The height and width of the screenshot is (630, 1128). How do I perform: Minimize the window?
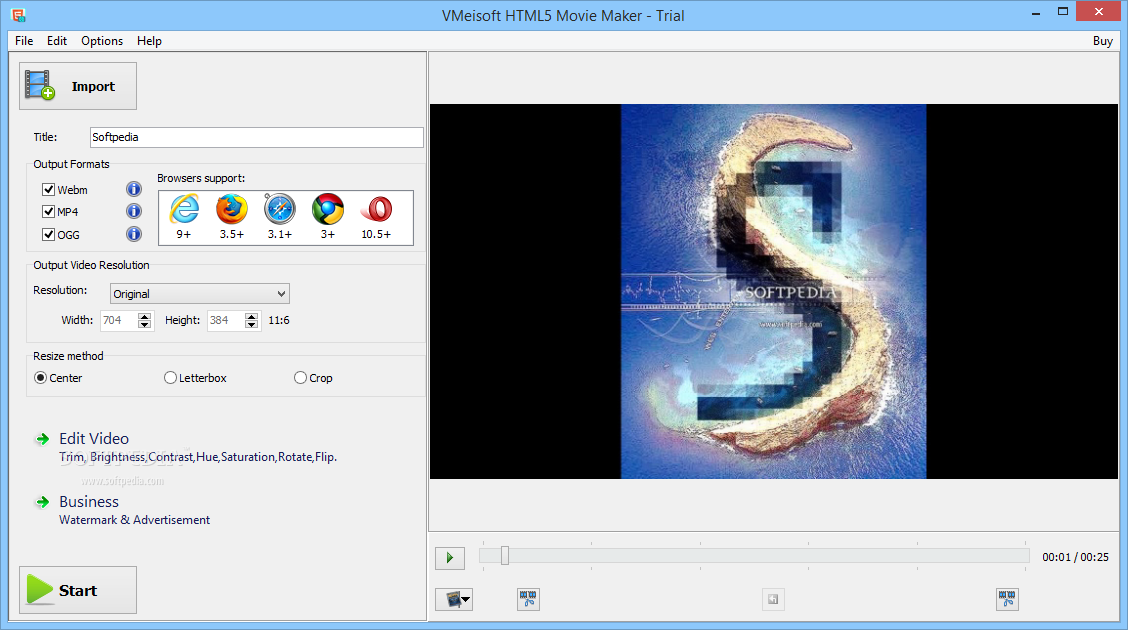[x=1036, y=13]
